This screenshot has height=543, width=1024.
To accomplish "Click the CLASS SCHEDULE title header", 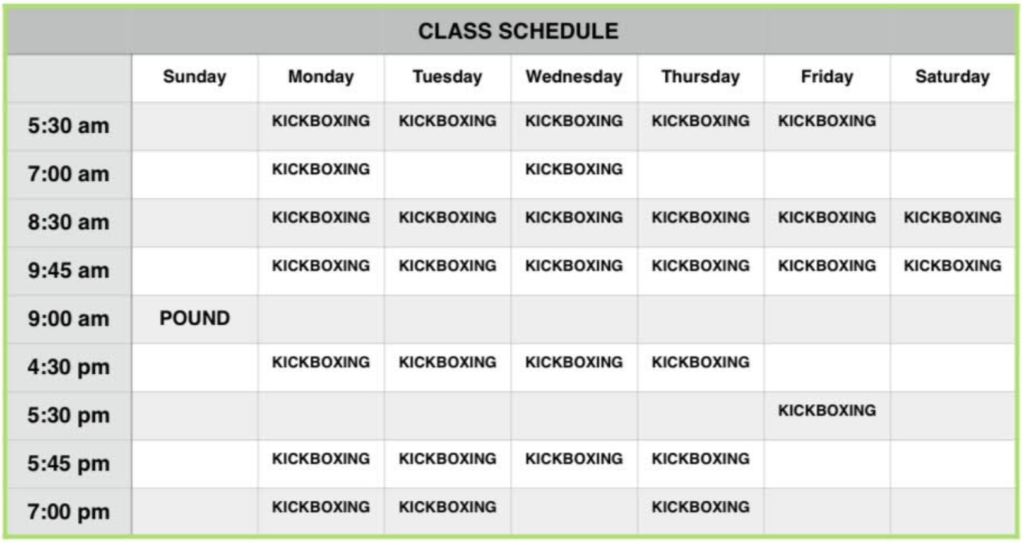I will [518, 31].
